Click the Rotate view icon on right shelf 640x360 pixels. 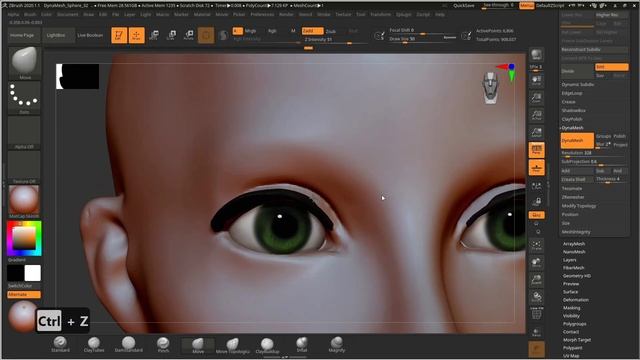pos(536,297)
